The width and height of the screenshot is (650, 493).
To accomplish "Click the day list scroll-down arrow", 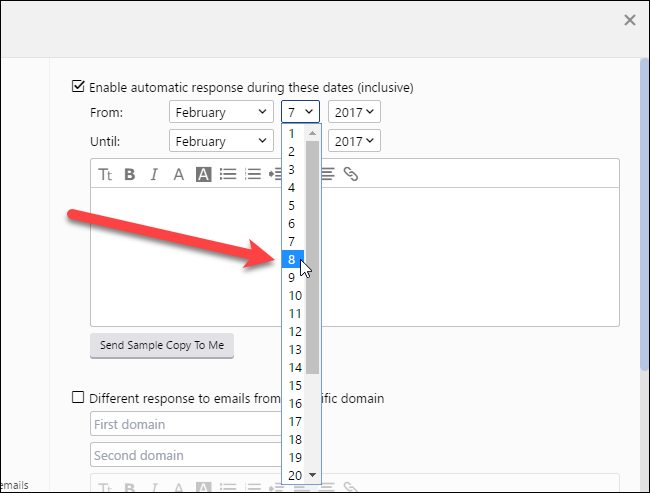I will 313,475.
